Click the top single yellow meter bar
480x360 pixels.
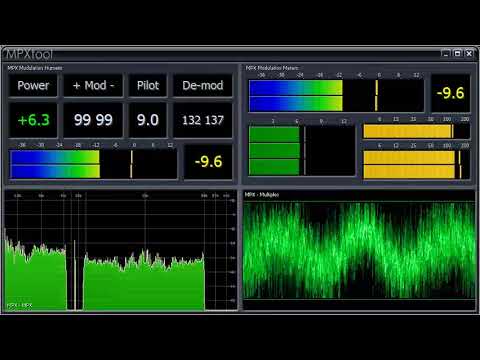pyautogui.click(x=416, y=131)
